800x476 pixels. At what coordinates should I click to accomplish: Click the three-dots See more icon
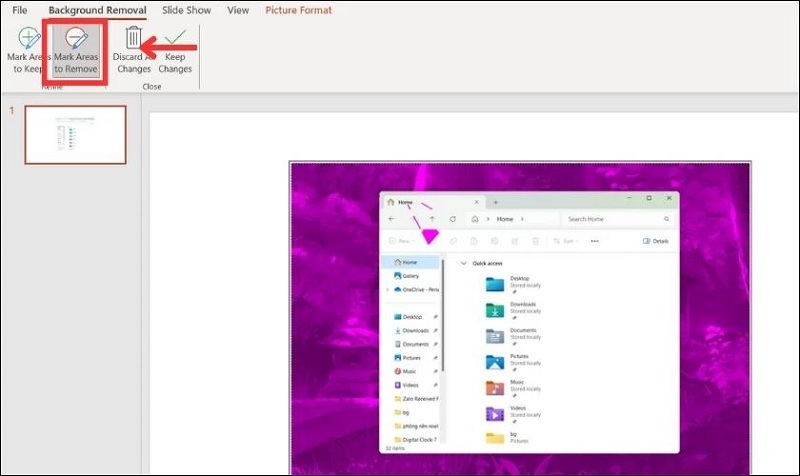click(x=594, y=241)
